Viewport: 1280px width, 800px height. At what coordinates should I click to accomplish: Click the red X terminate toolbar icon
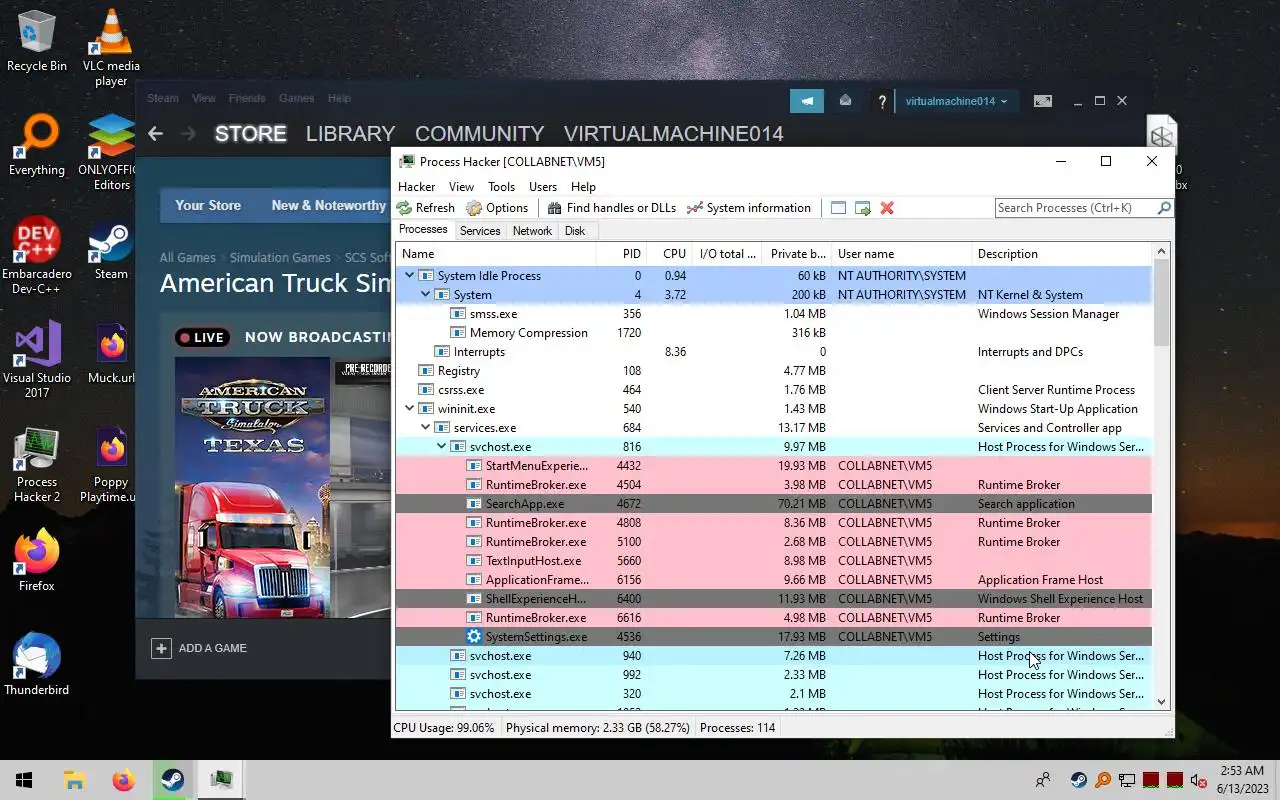click(x=887, y=208)
